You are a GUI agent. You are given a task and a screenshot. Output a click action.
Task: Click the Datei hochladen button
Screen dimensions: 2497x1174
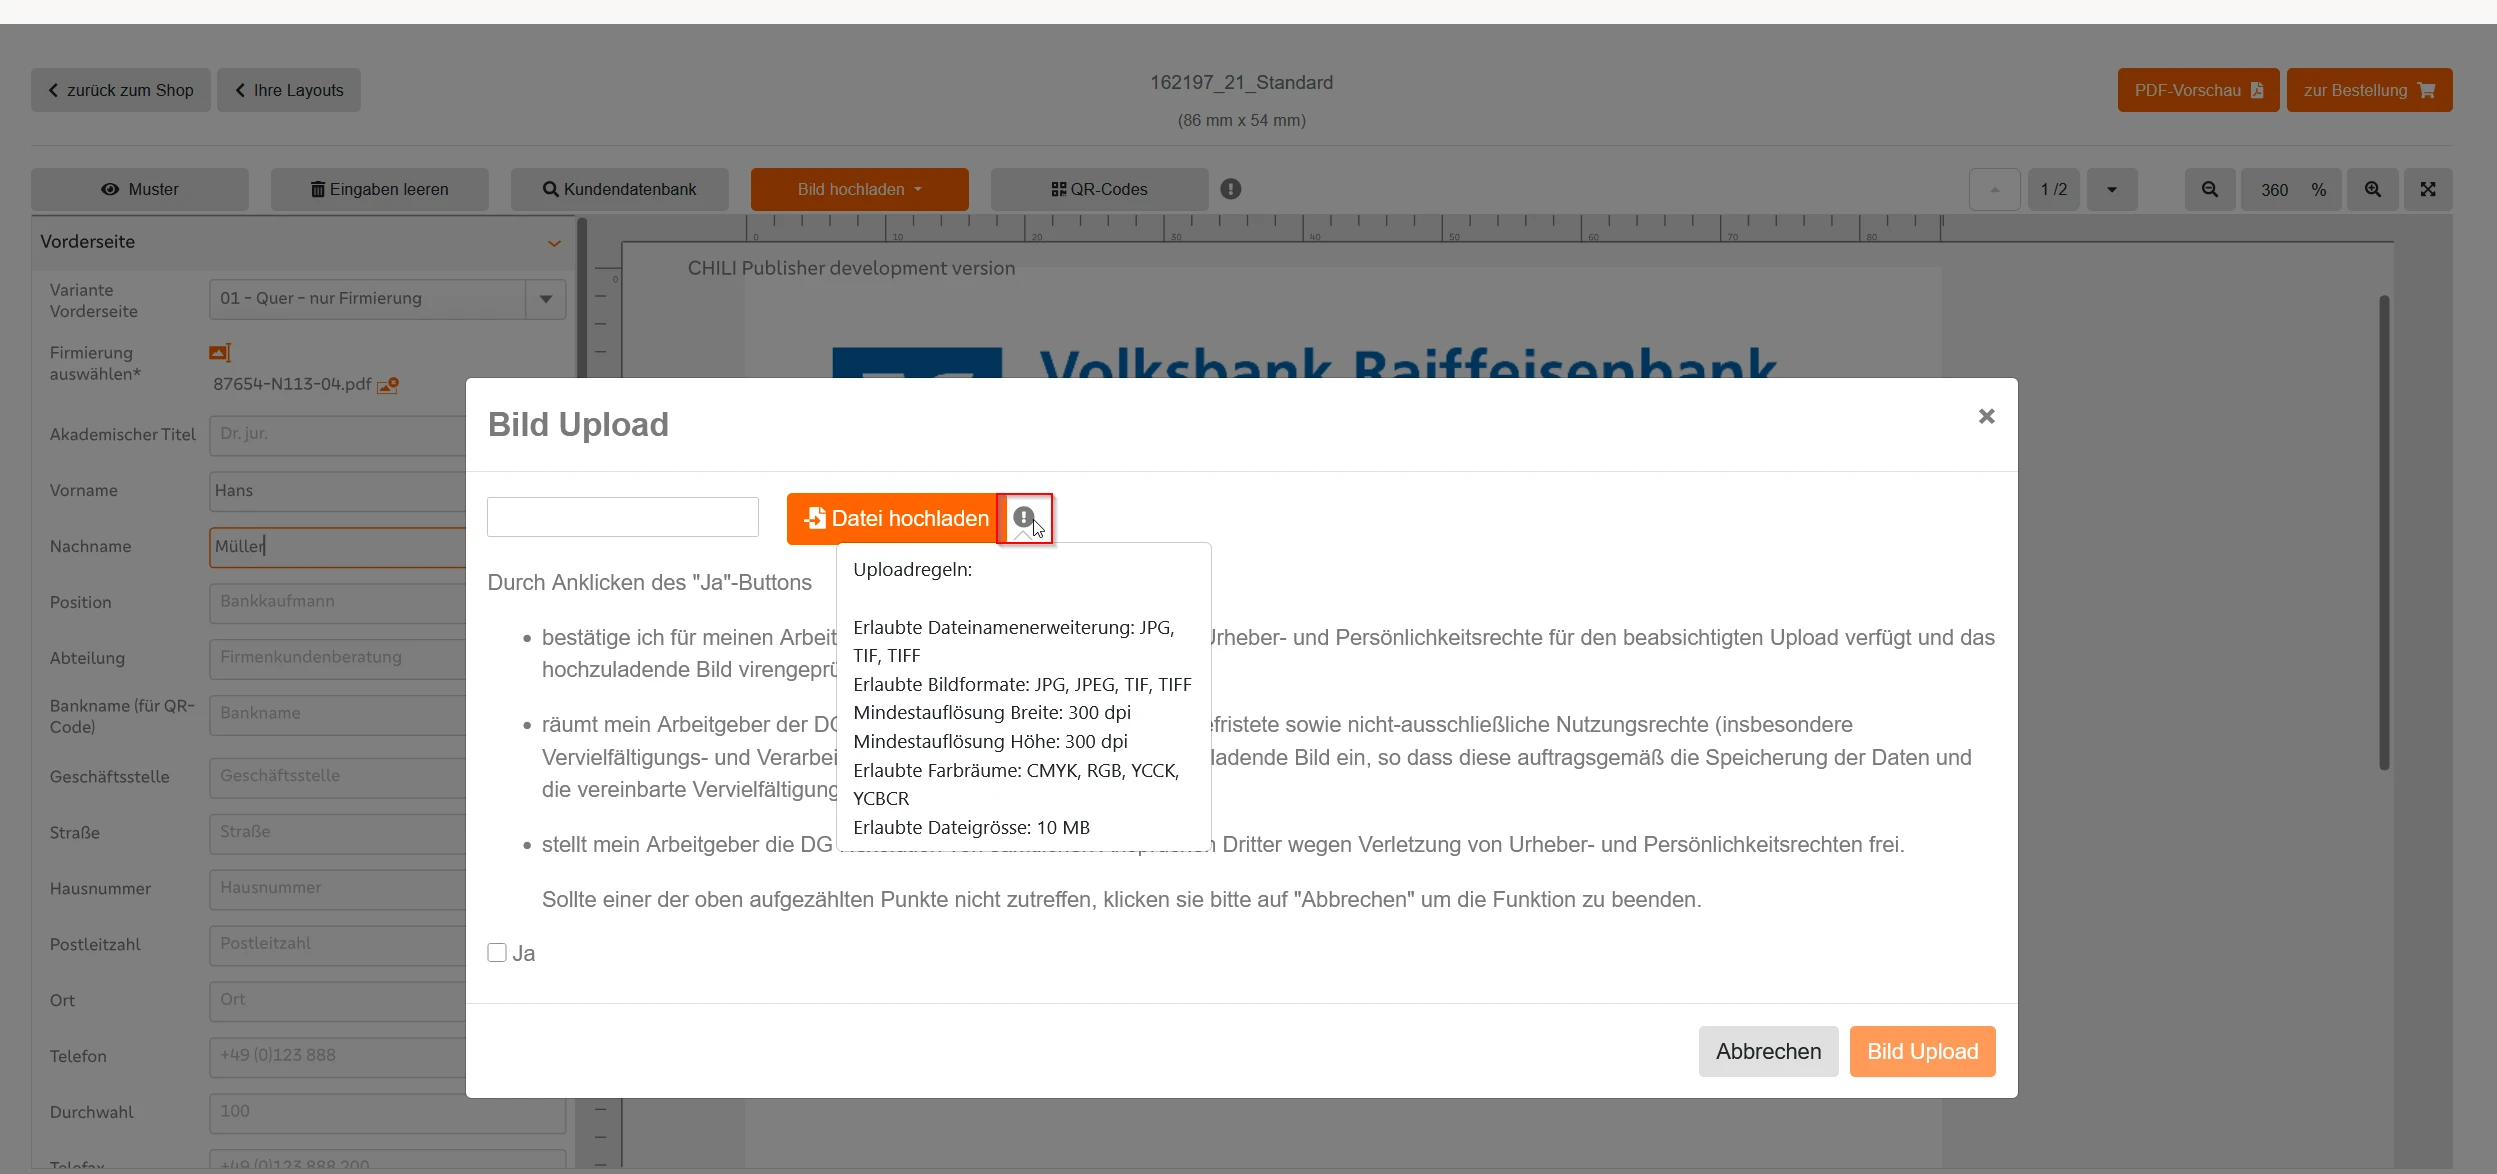[895, 519]
